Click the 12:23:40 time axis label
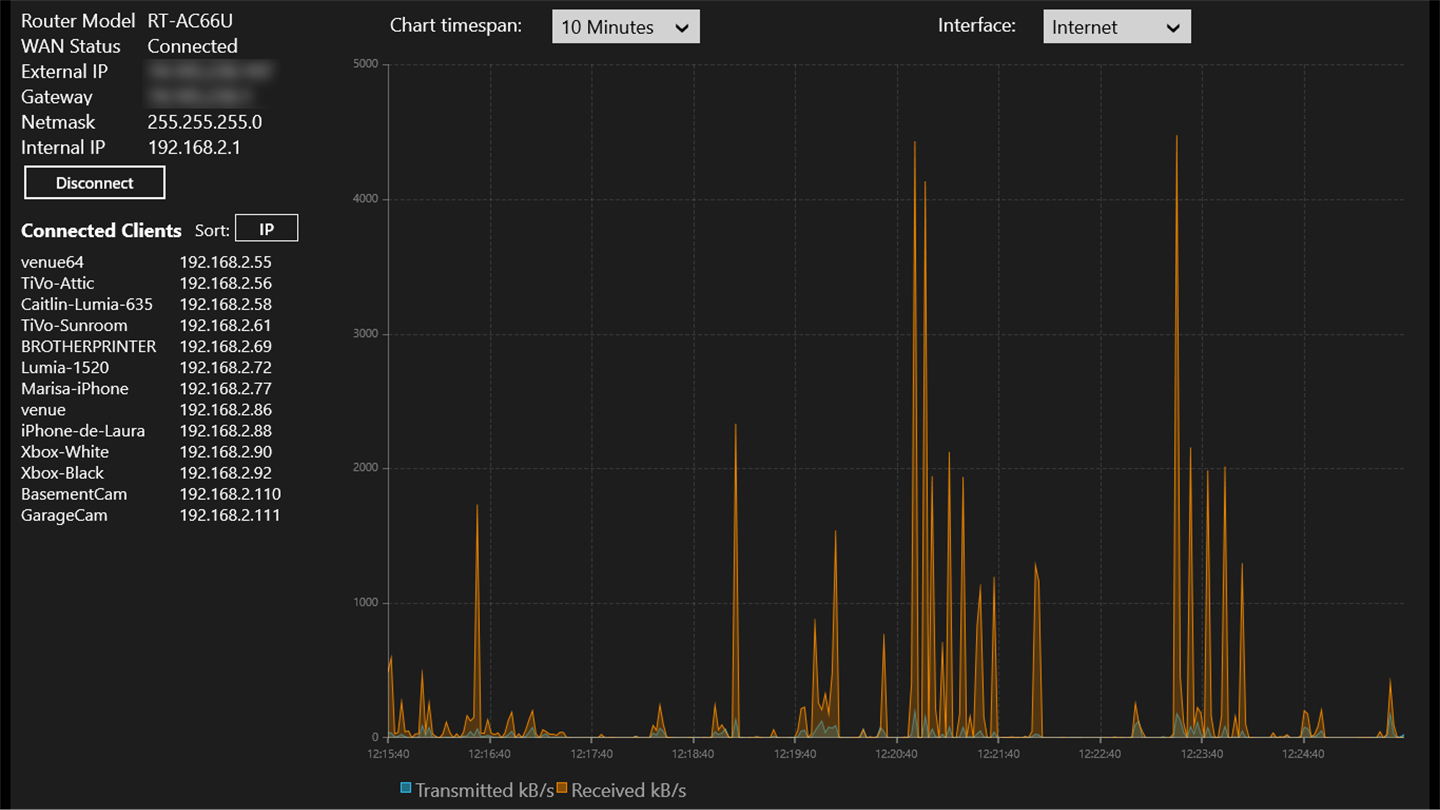The width and height of the screenshot is (1440, 810). [x=1201, y=754]
